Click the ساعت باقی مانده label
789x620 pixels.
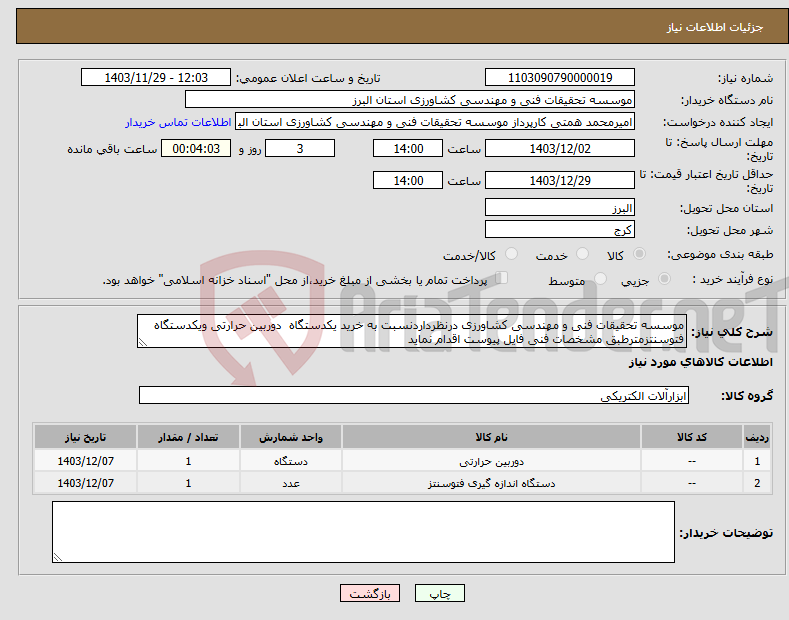pos(112,149)
